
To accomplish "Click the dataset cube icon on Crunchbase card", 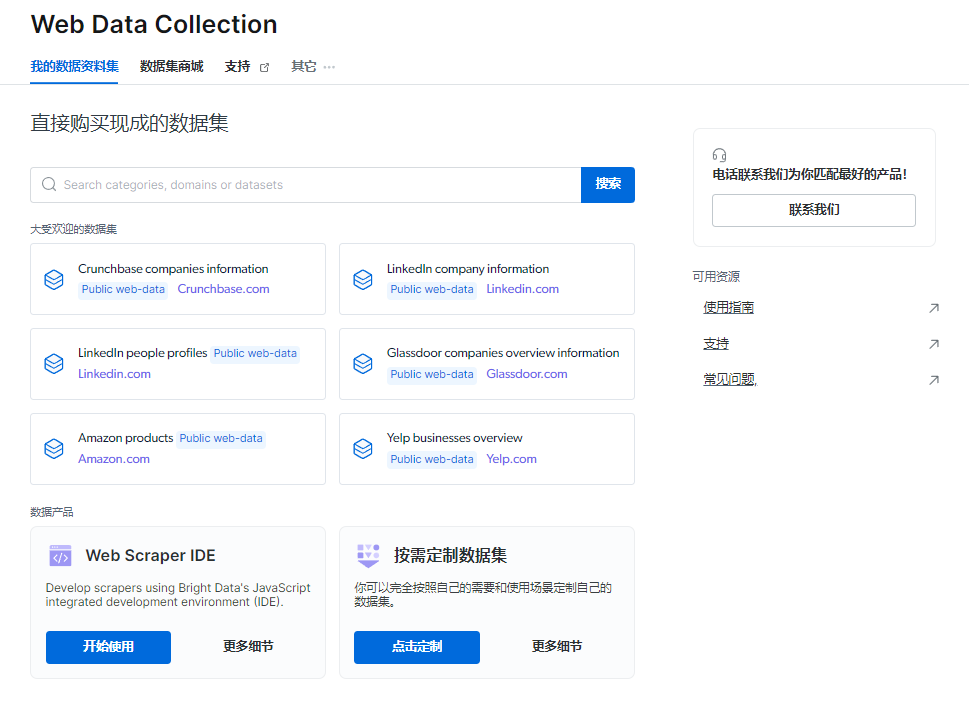I will tap(54, 279).
